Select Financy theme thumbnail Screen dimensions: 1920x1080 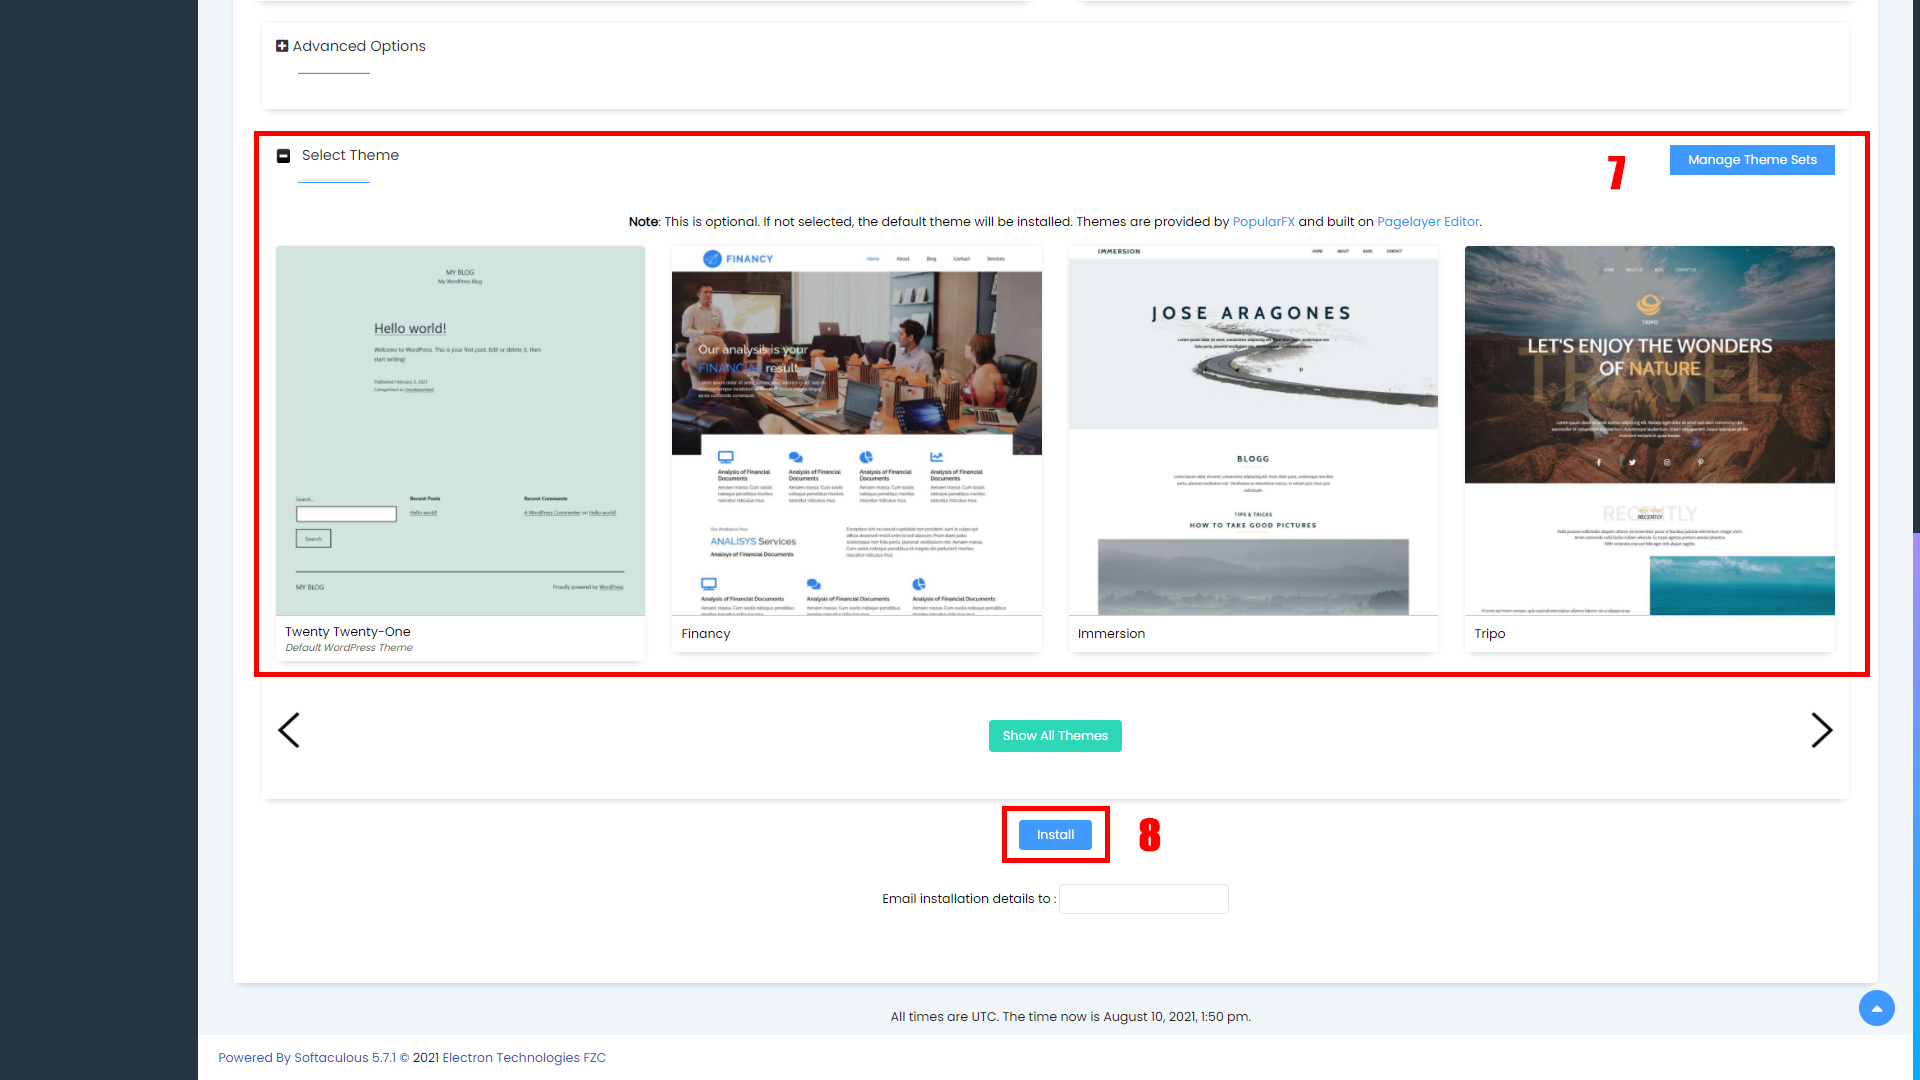pyautogui.click(x=856, y=430)
